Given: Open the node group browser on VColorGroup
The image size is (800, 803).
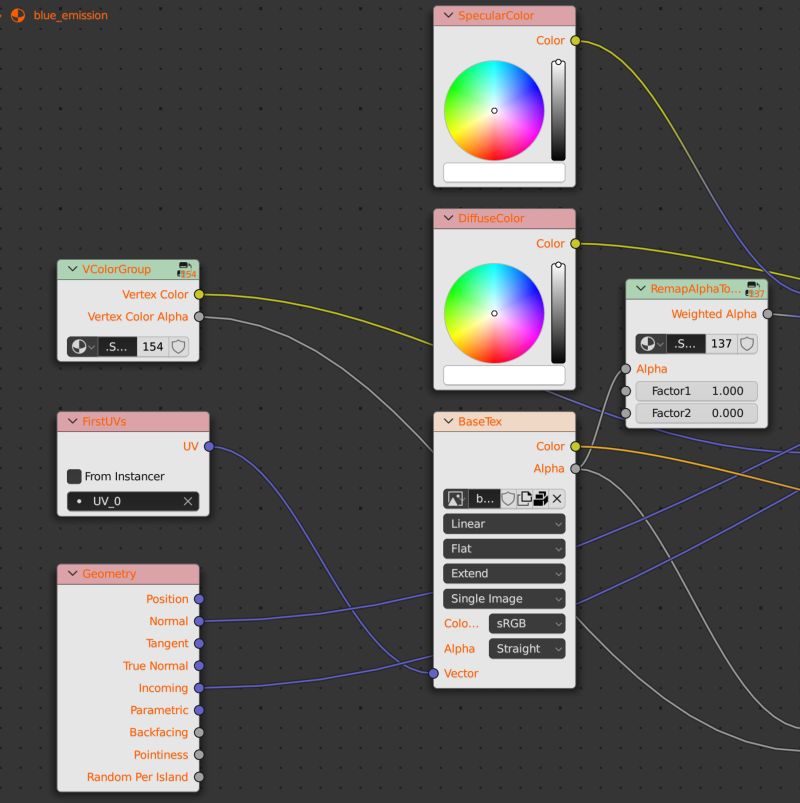Looking at the screenshot, I should pos(80,347).
